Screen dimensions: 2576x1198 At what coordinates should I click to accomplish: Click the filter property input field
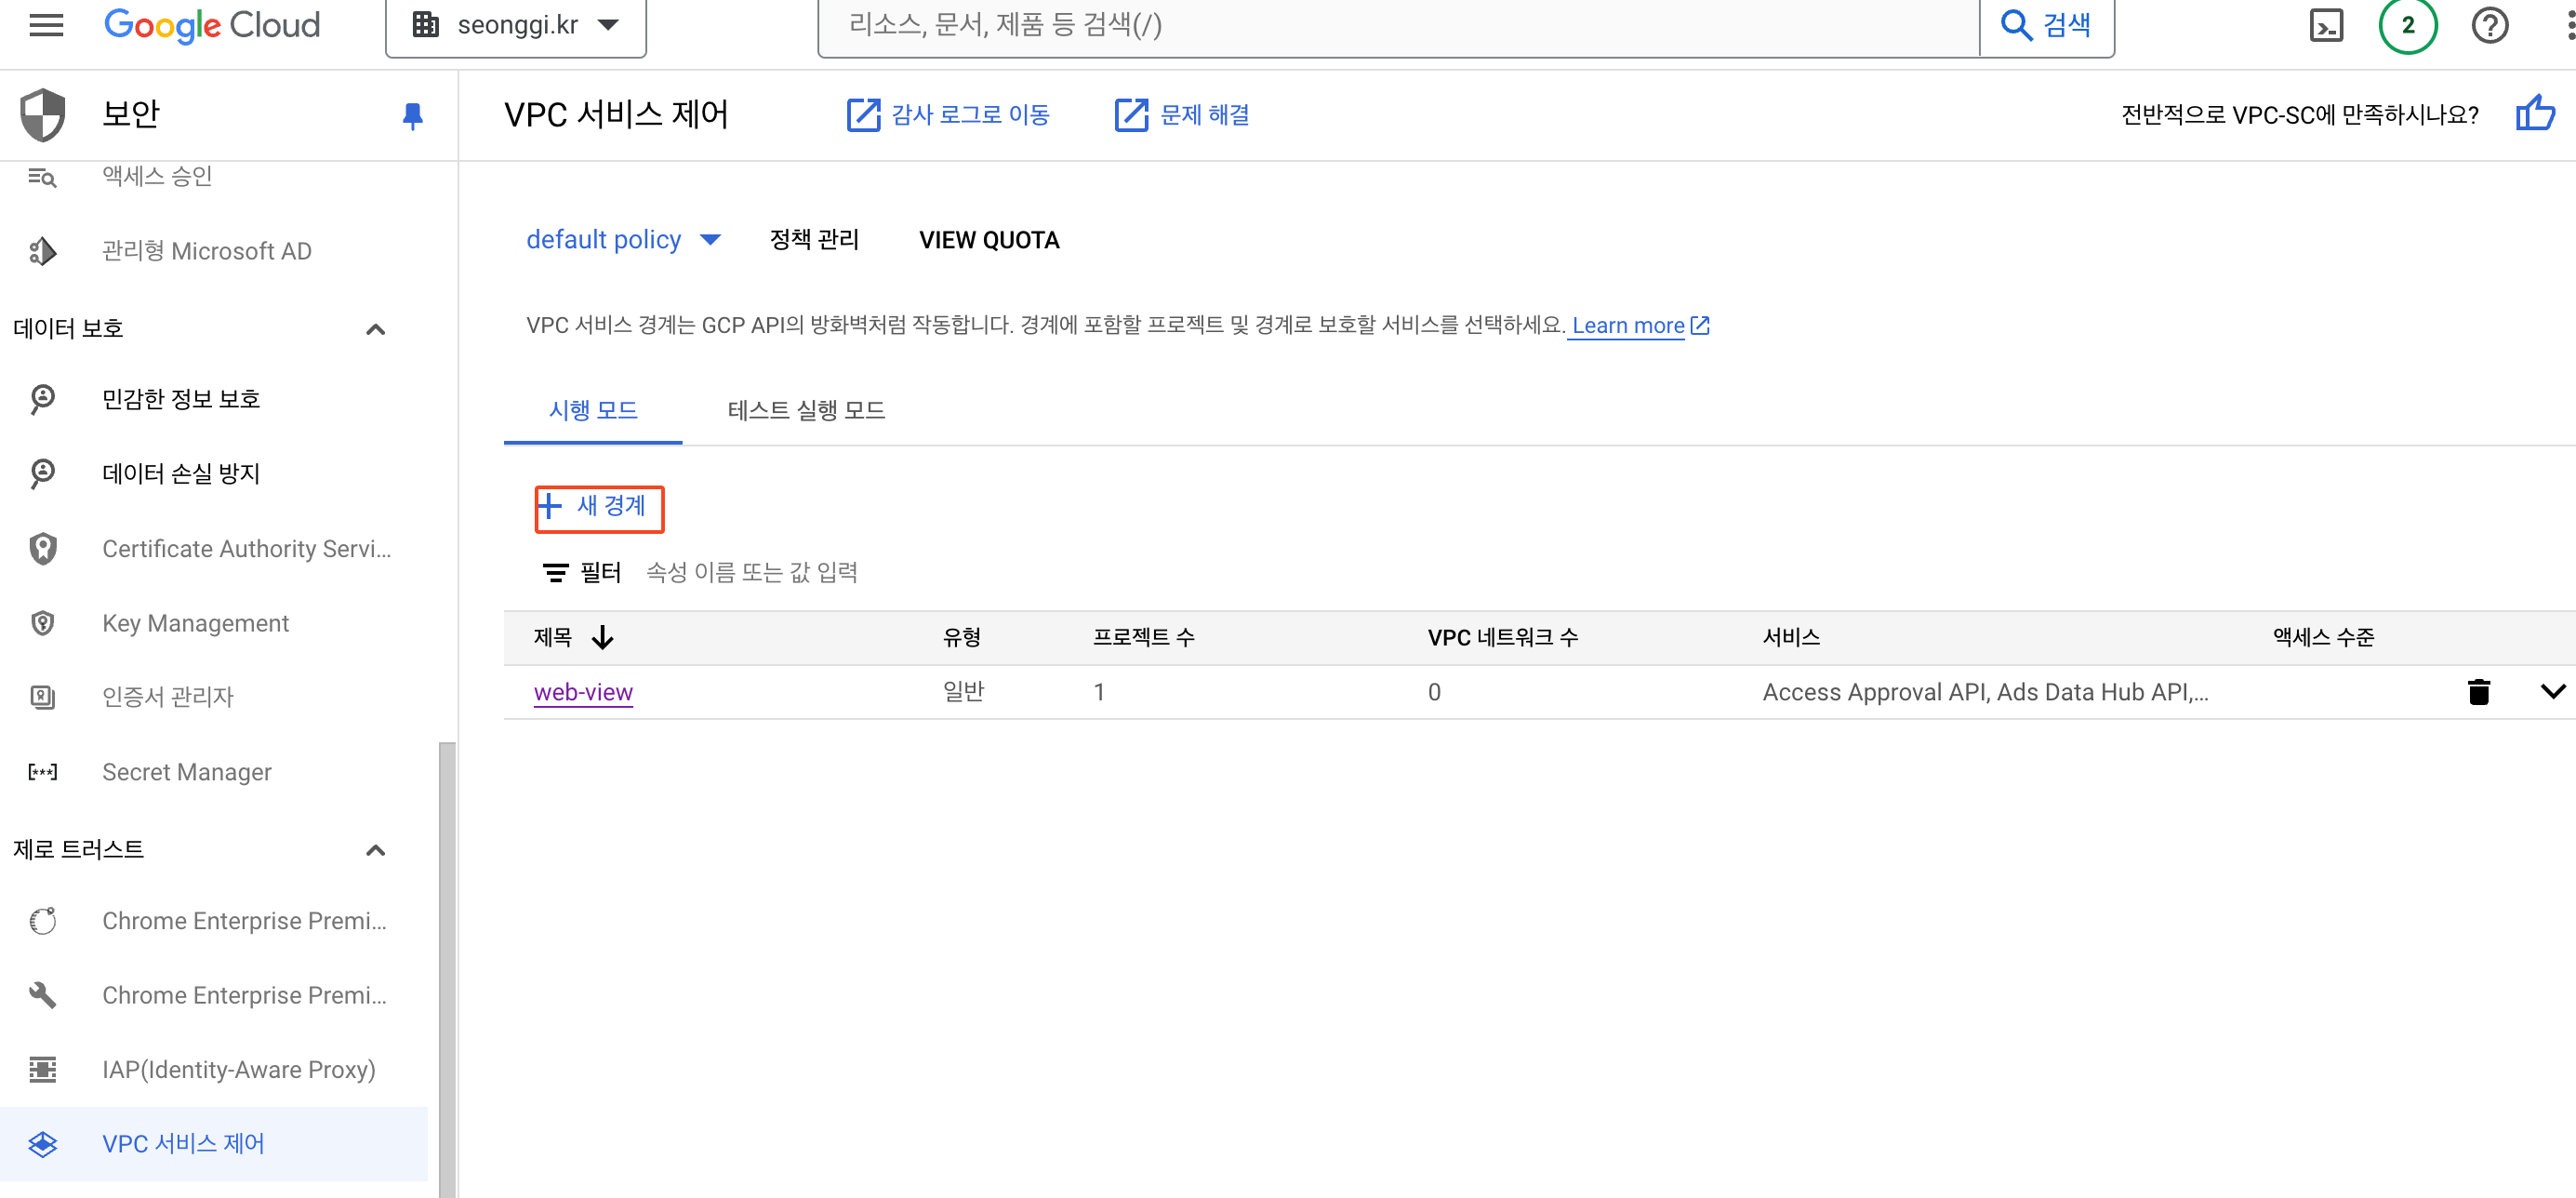752,572
